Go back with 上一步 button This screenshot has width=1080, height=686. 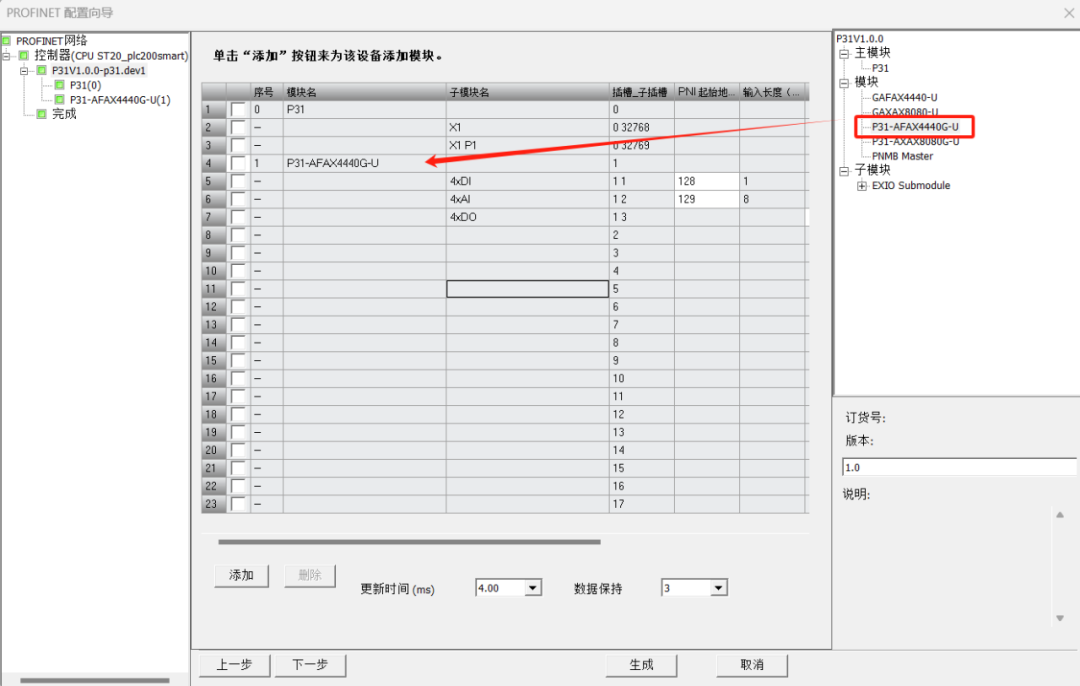[x=234, y=665]
